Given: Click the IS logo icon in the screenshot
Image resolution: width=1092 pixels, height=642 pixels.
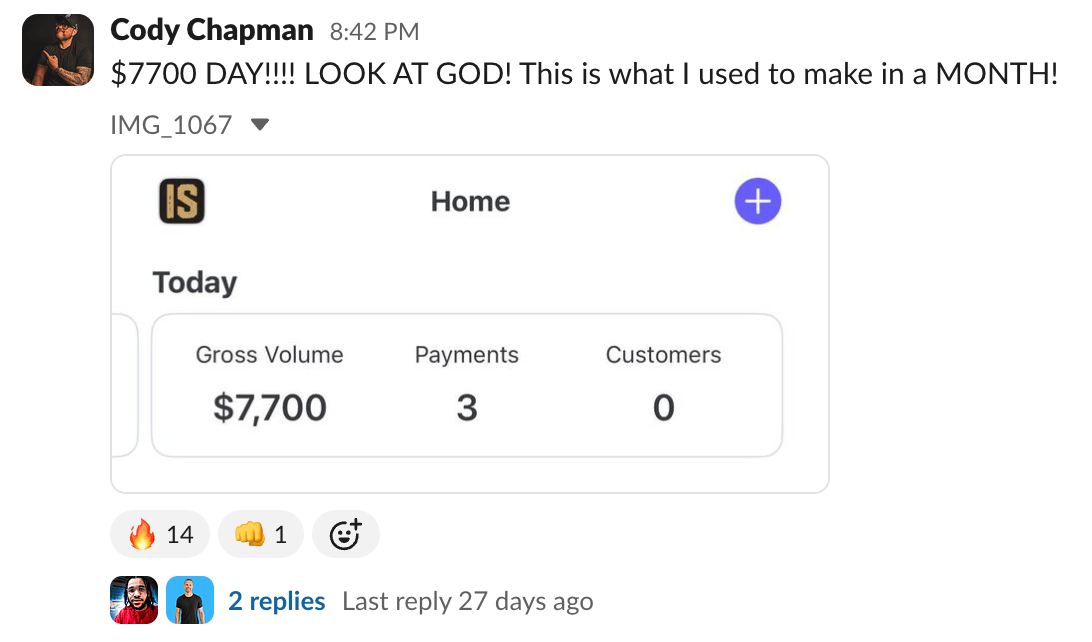Looking at the screenshot, I should 182,200.
